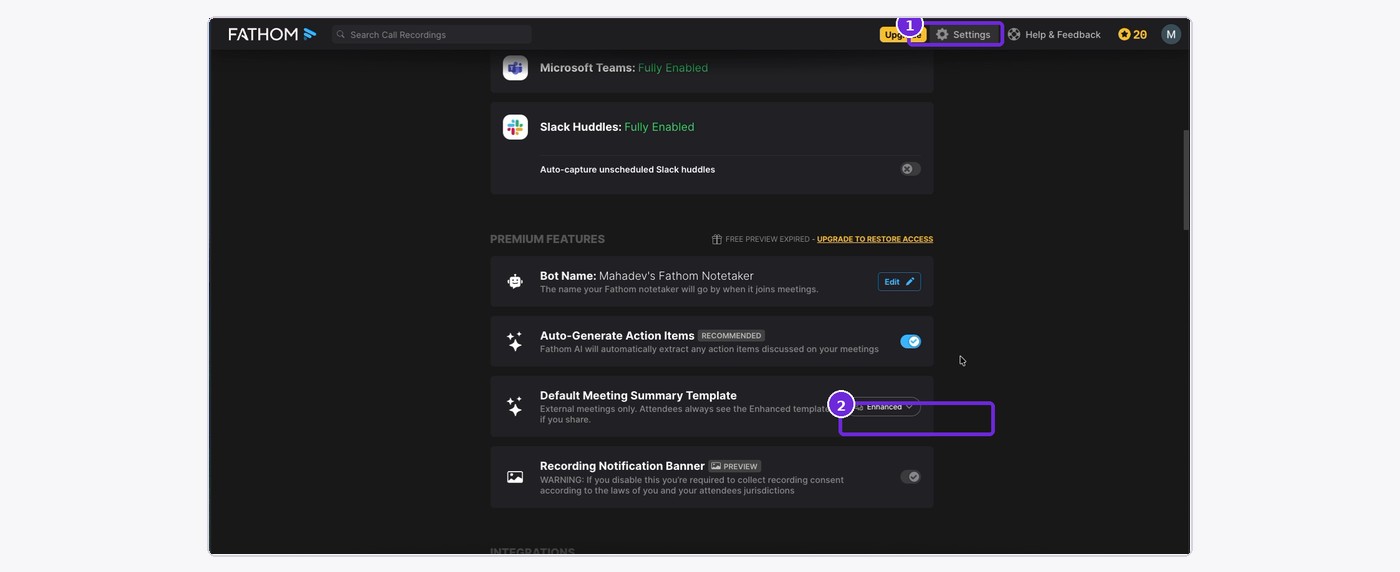This screenshot has height=572, width=1400.
Task: Open Settings from the top bar
Action: [x=963, y=34]
